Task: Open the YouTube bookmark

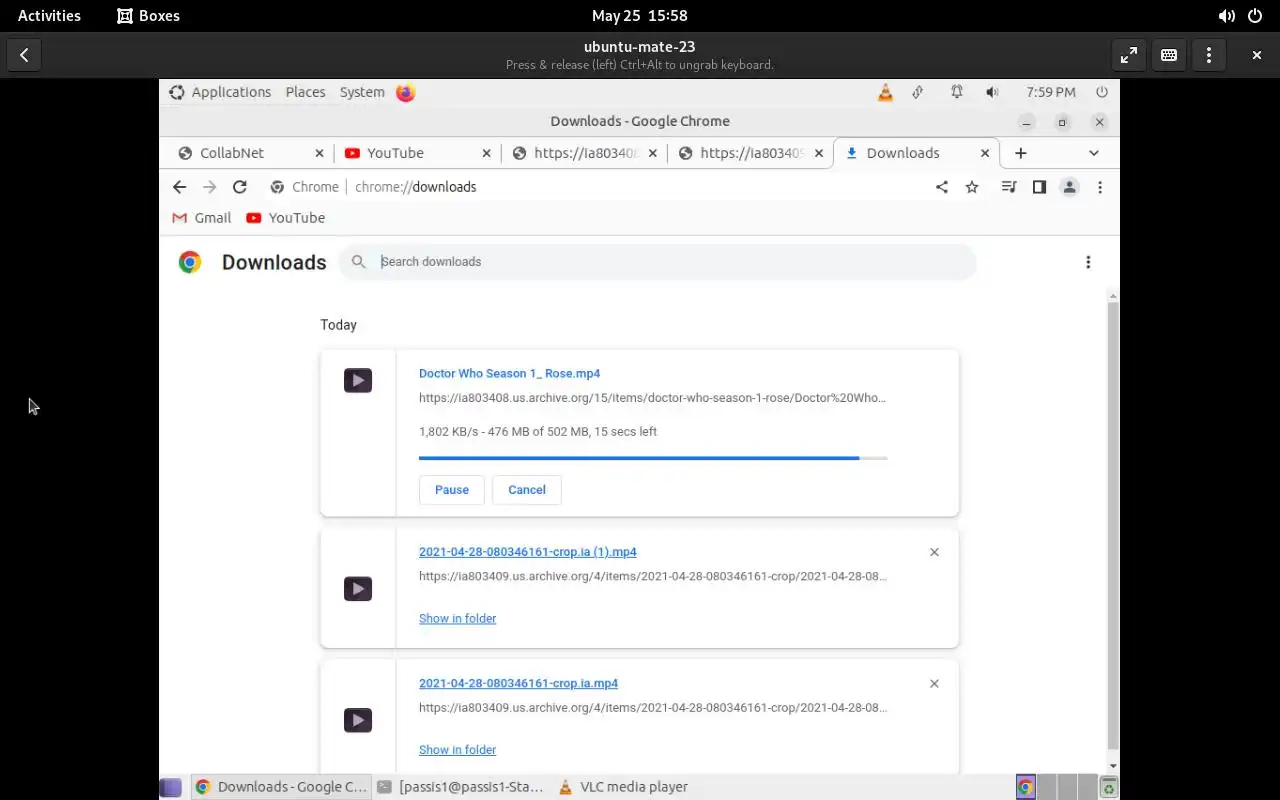Action: pos(285,218)
